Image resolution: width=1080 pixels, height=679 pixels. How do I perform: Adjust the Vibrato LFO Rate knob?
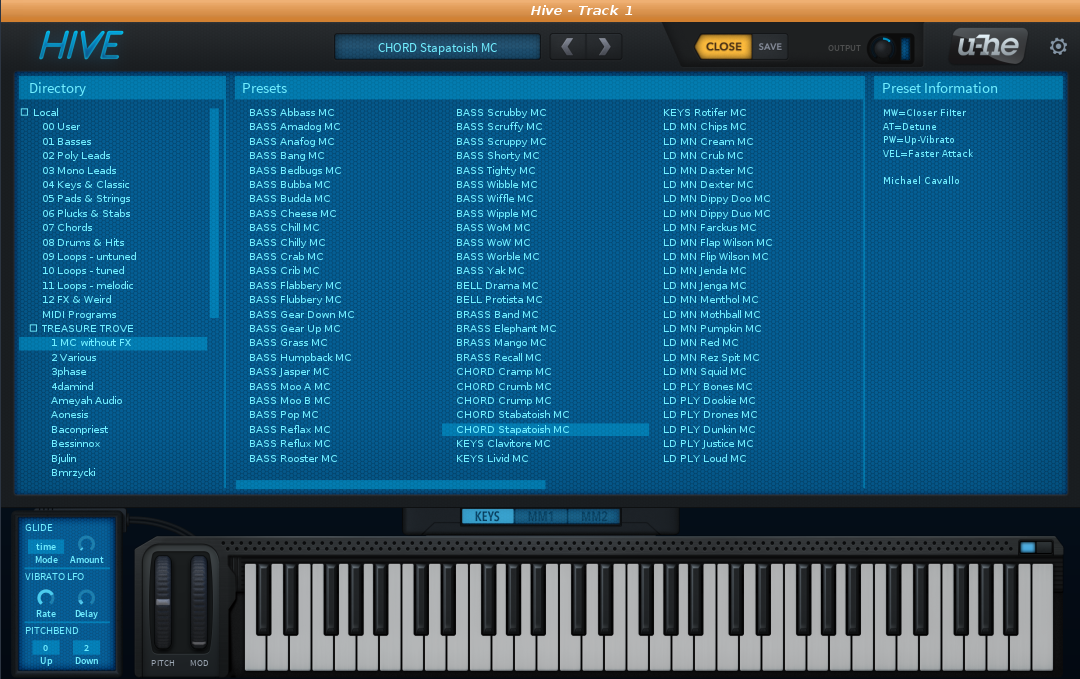pyautogui.click(x=45, y=598)
